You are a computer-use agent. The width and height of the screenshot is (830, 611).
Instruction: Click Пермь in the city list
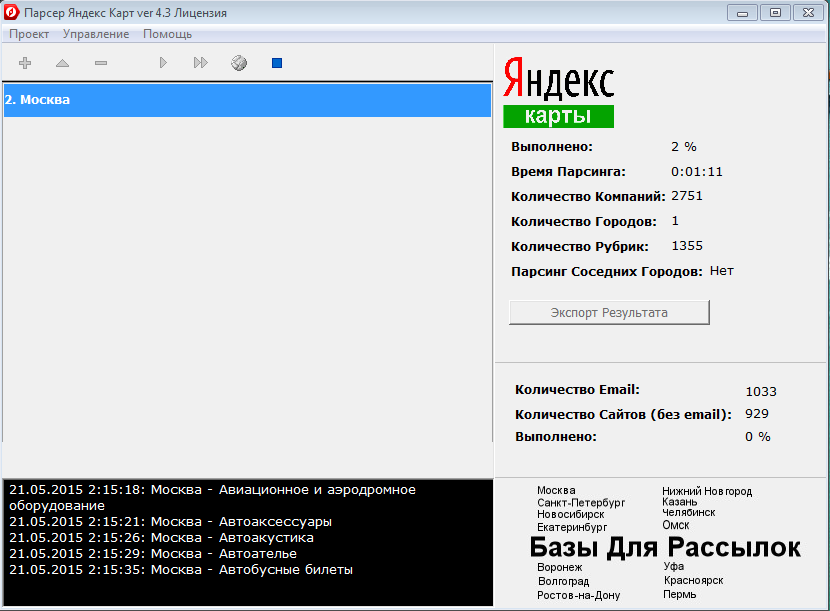click(679, 595)
